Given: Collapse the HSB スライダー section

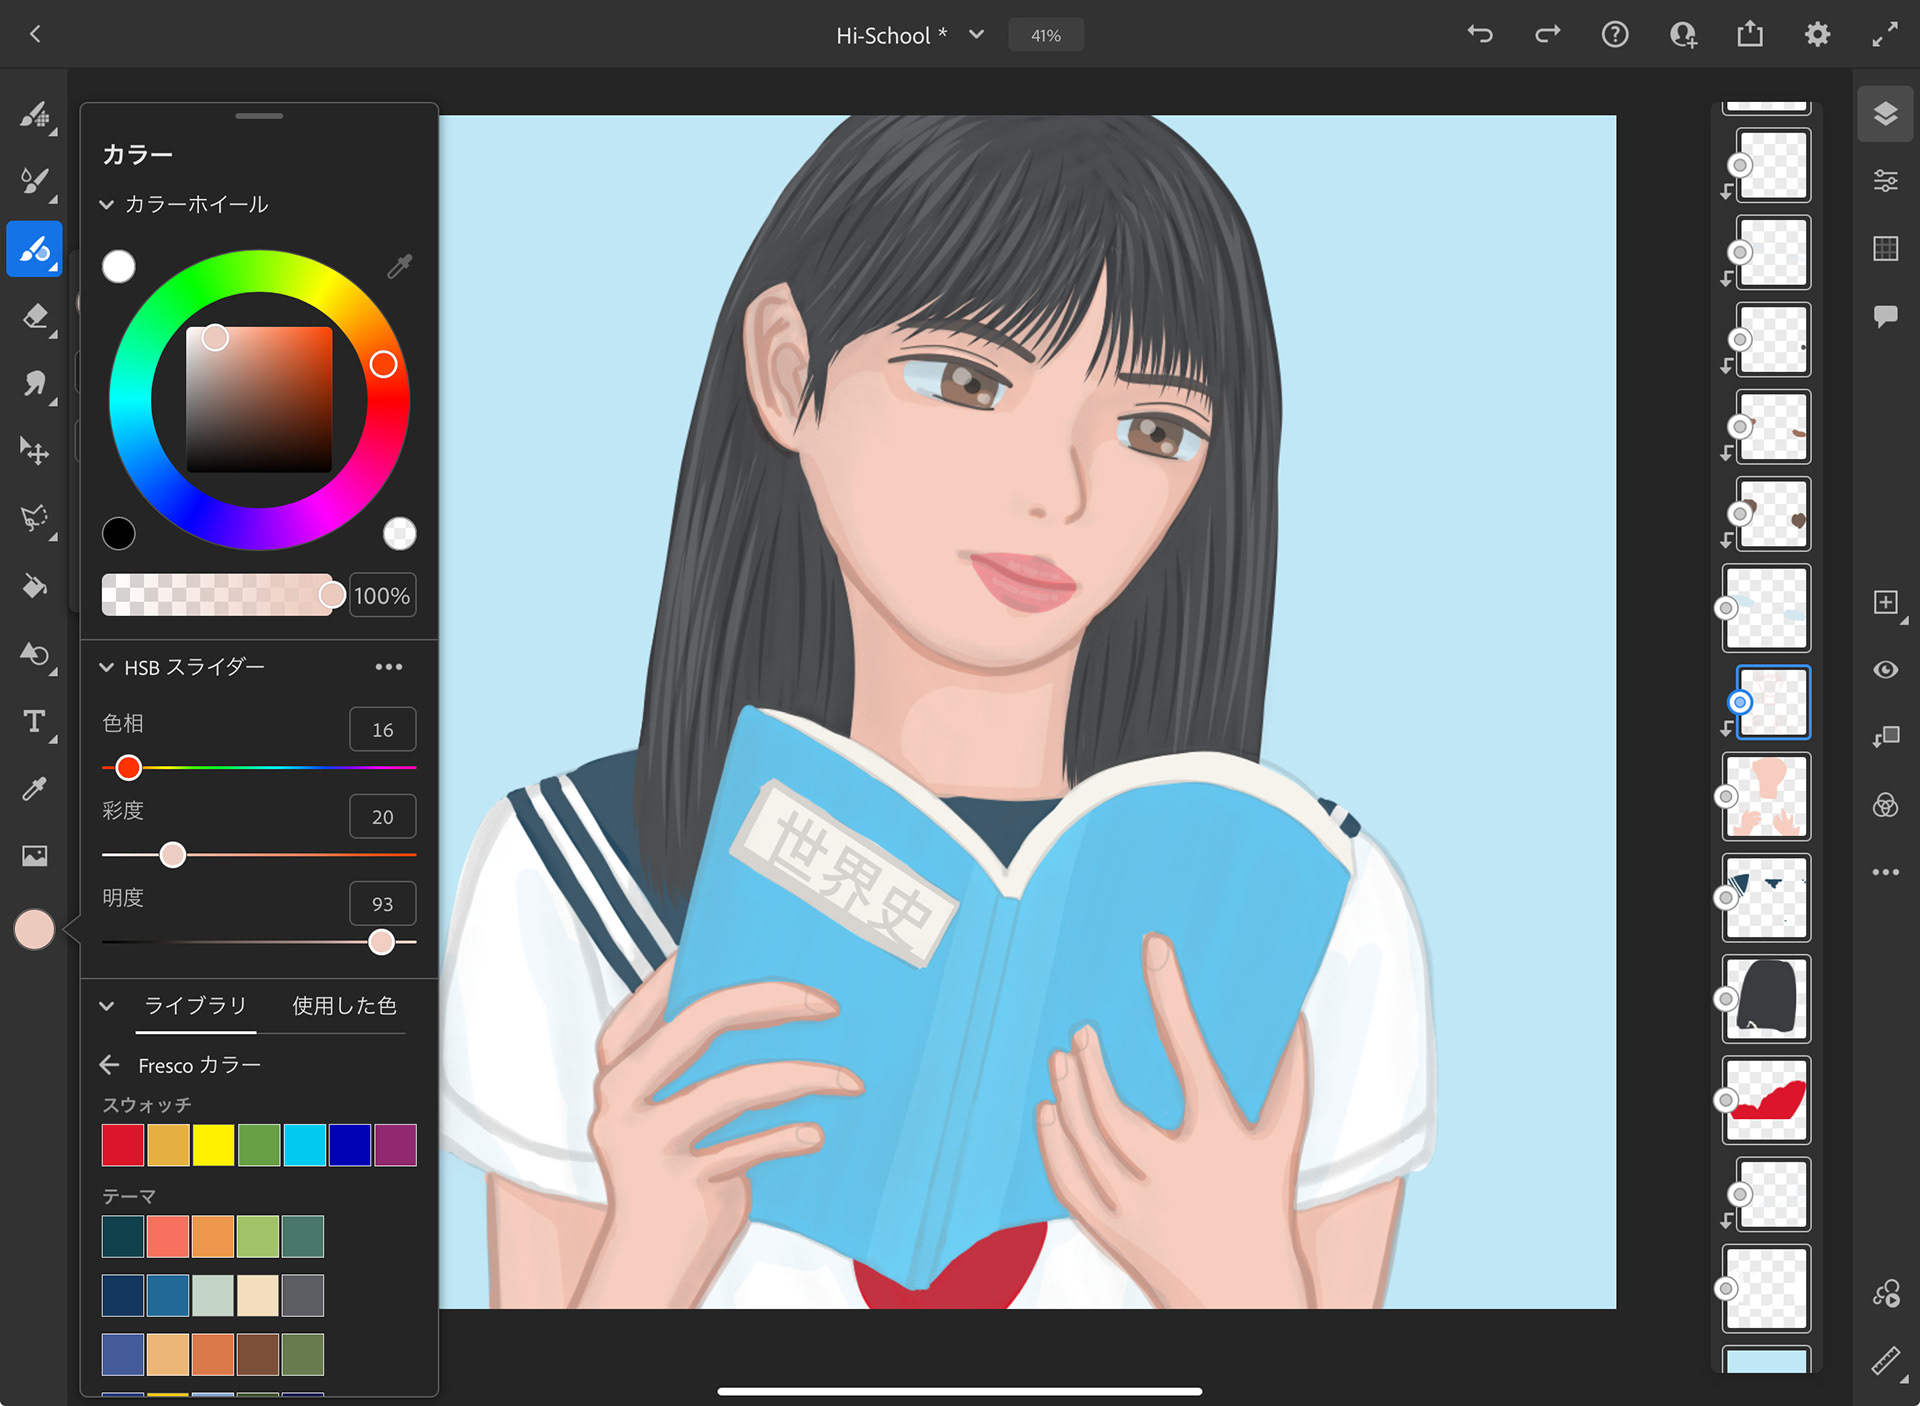Looking at the screenshot, I should pos(107,667).
